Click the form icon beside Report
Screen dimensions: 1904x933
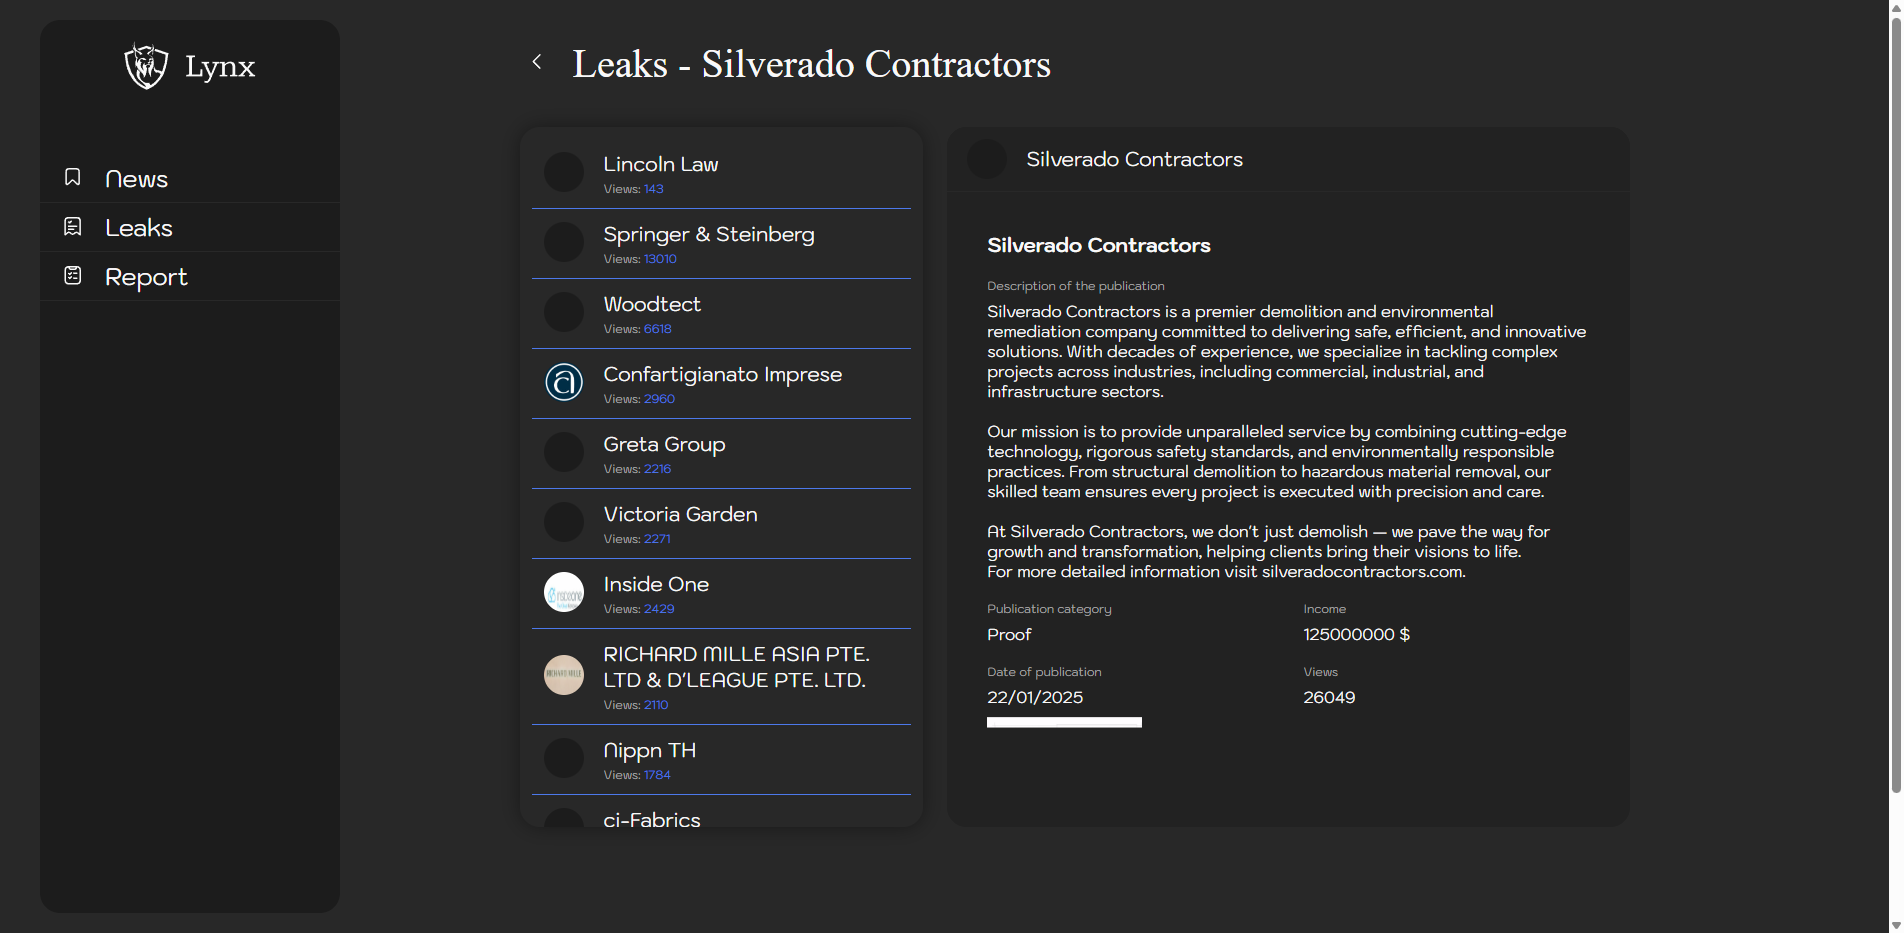pyautogui.click(x=73, y=276)
